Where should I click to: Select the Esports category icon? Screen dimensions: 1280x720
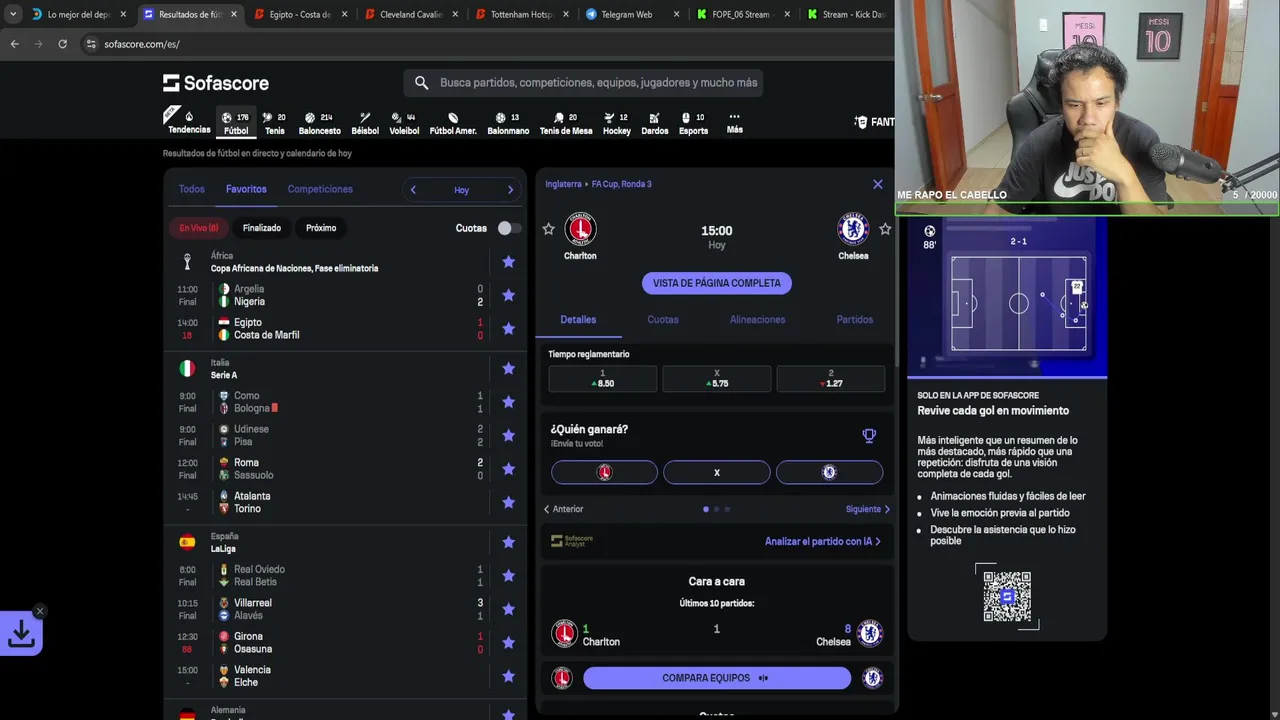(693, 122)
